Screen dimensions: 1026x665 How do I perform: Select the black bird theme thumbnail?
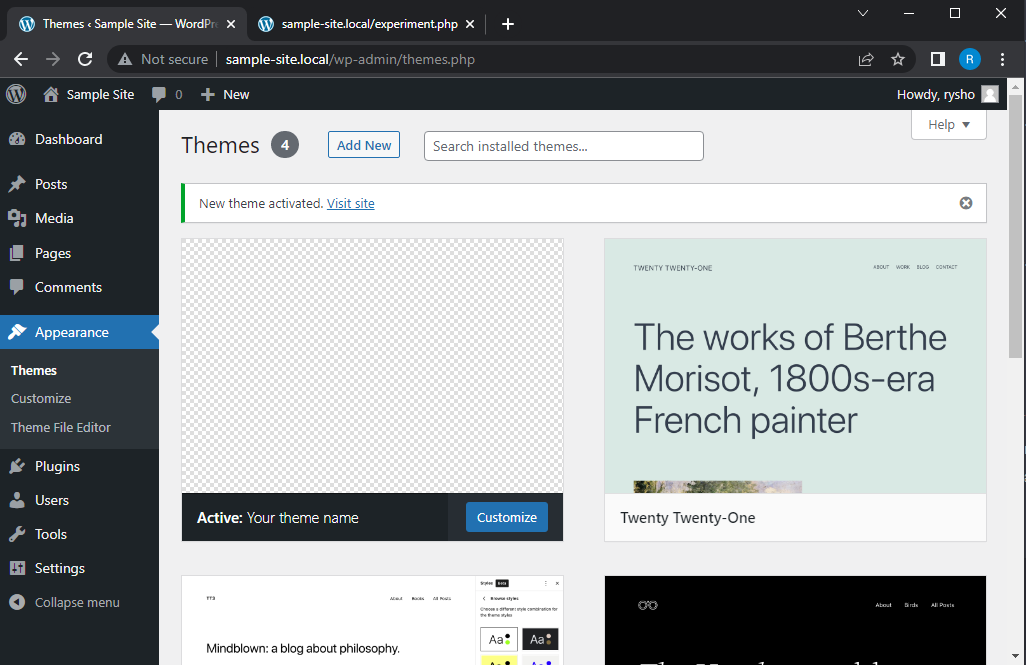tap(795, 620)
